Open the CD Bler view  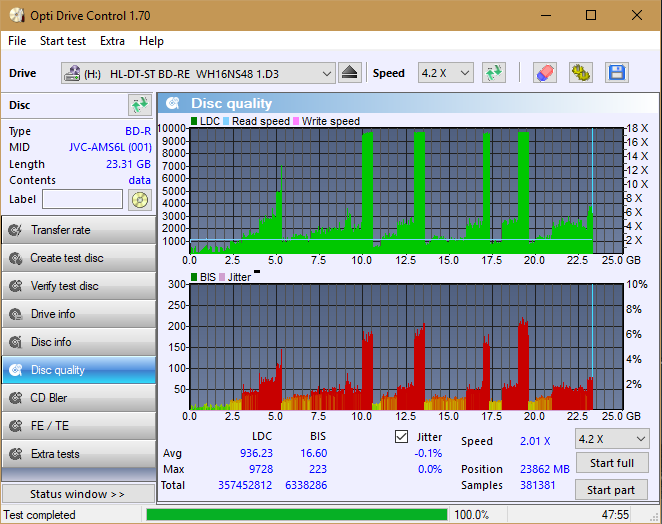tap(79, 398)
